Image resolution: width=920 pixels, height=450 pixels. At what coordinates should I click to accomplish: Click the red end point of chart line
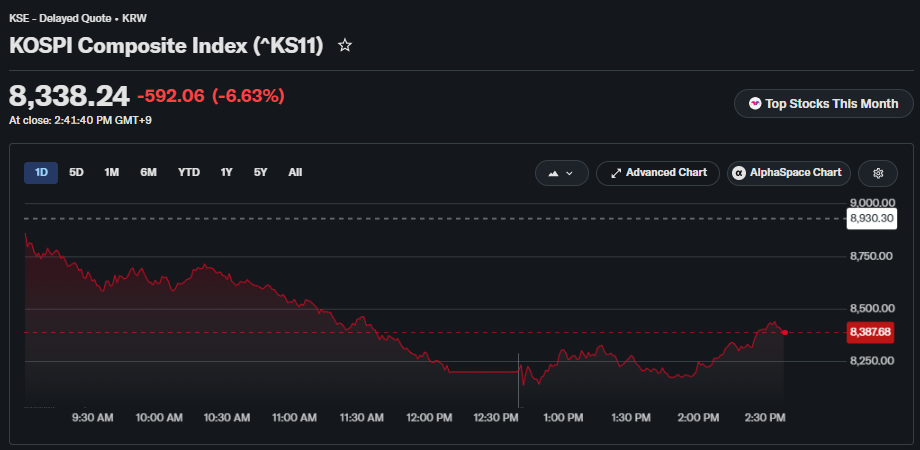pos(785,332)
